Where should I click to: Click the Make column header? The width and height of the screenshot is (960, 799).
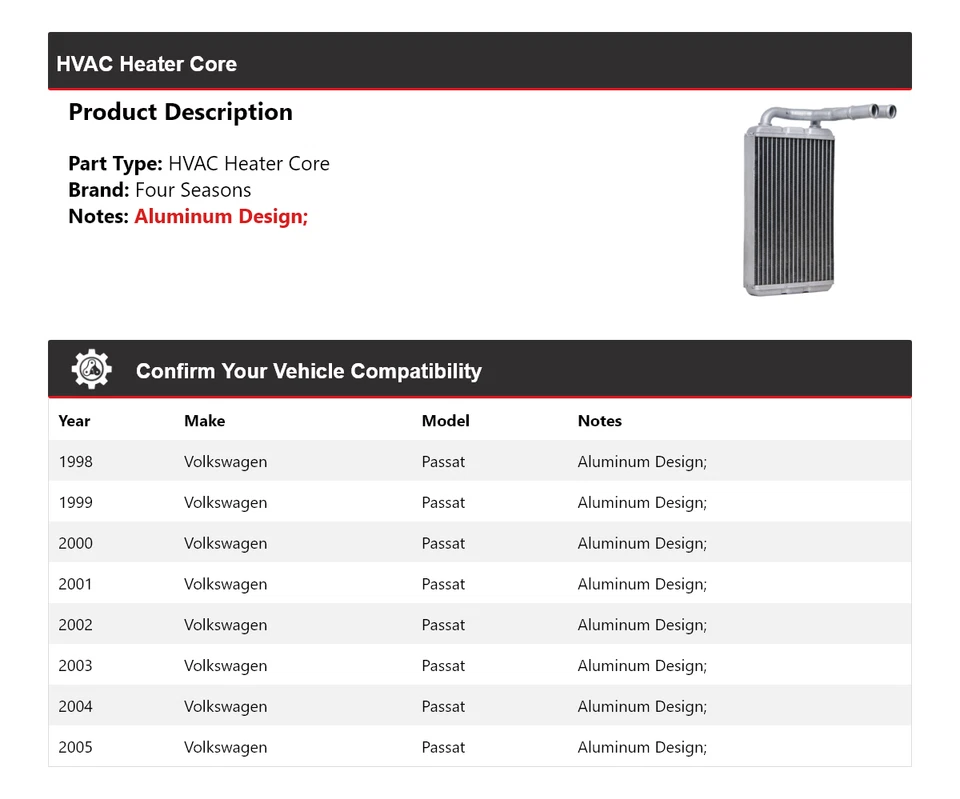click(x=204, y=421)
